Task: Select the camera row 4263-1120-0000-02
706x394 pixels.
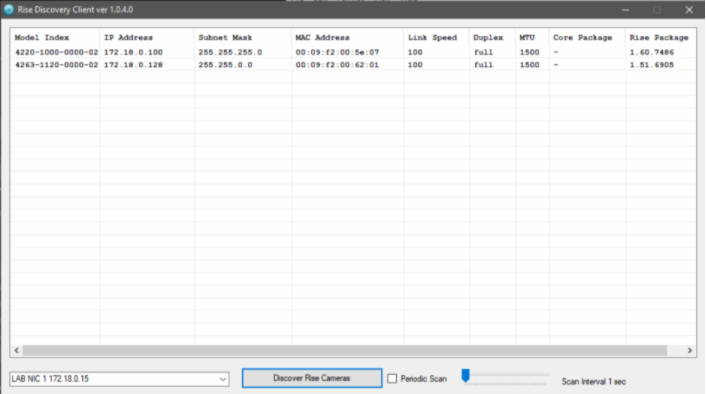Action: coord(353,65)
